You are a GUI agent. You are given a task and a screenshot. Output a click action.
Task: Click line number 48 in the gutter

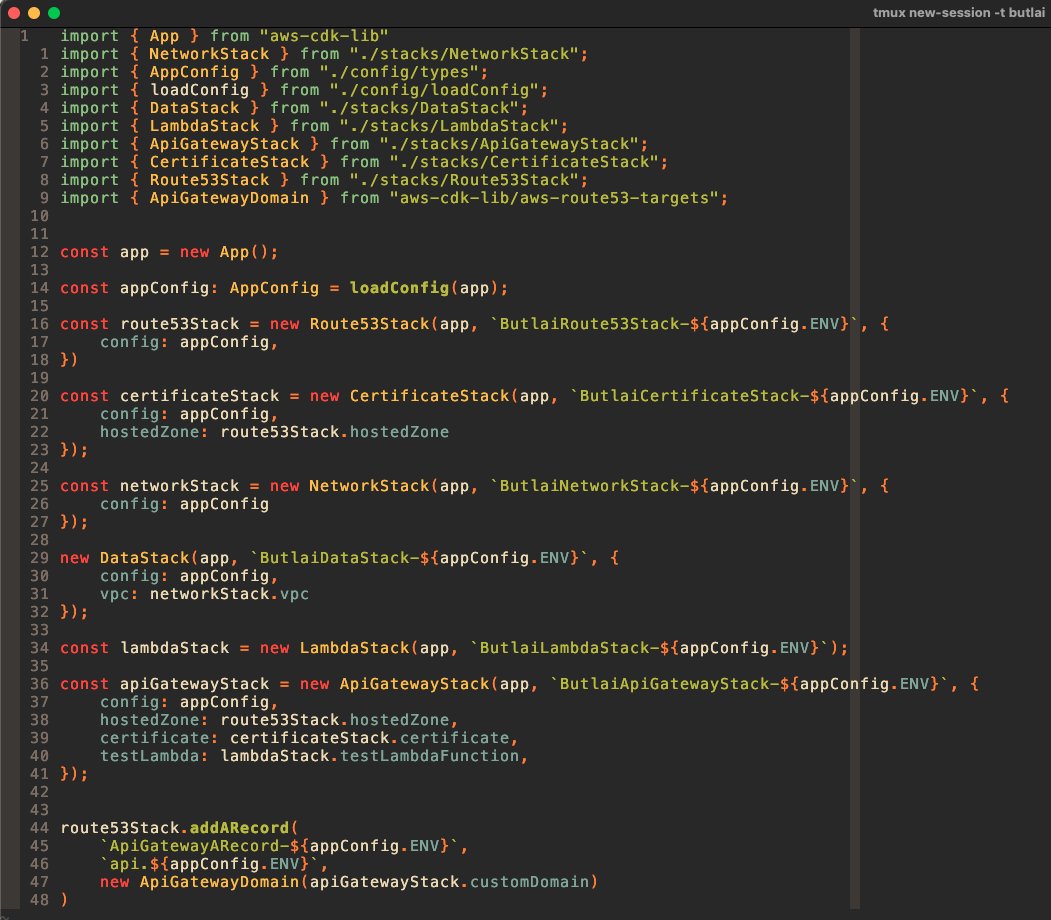40,900
